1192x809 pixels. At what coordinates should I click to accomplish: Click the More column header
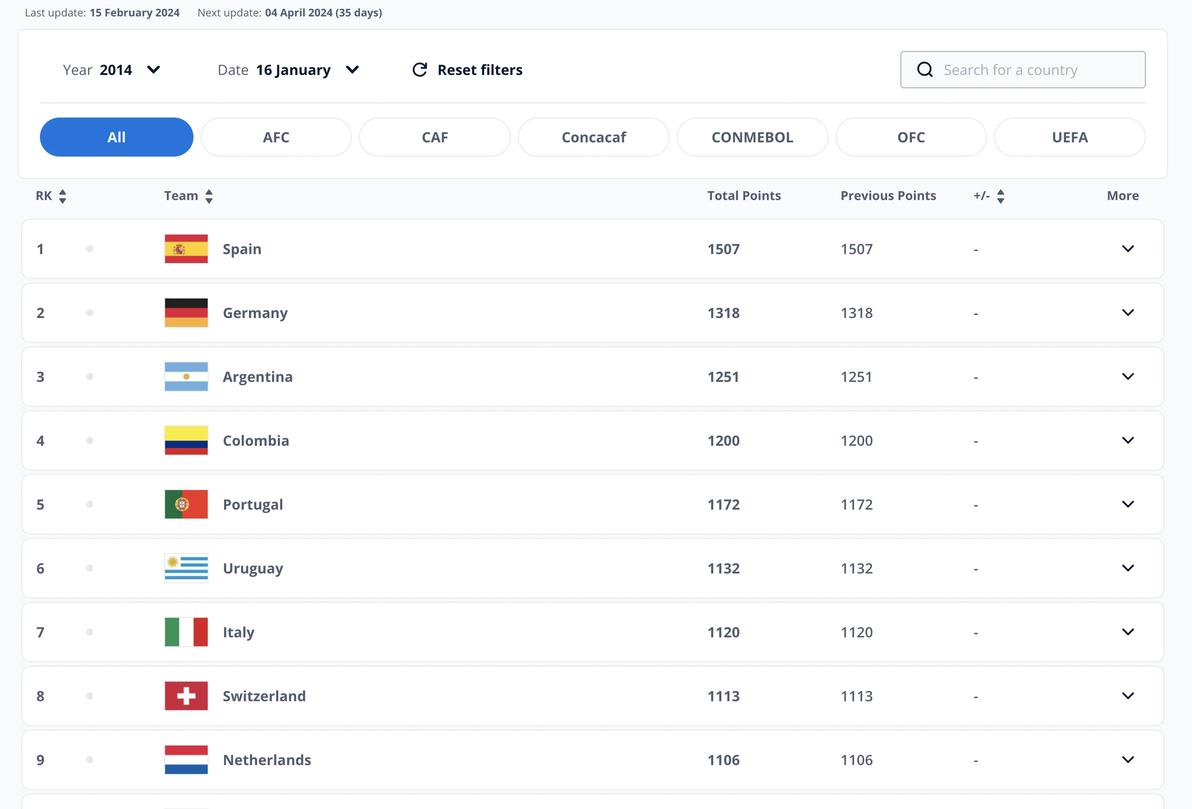pos(1123,195)
